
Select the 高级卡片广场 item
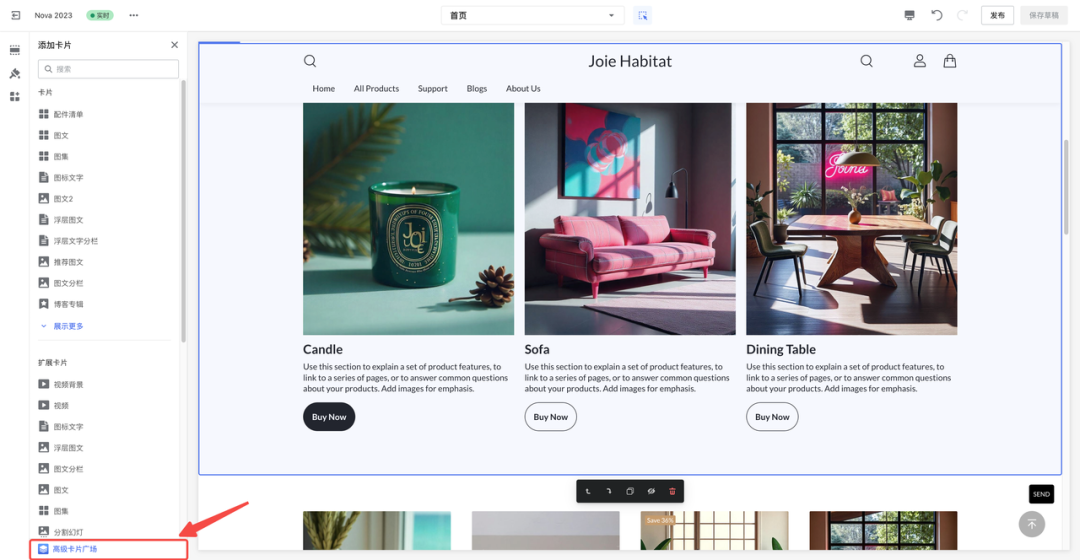[x=75, y=548]
